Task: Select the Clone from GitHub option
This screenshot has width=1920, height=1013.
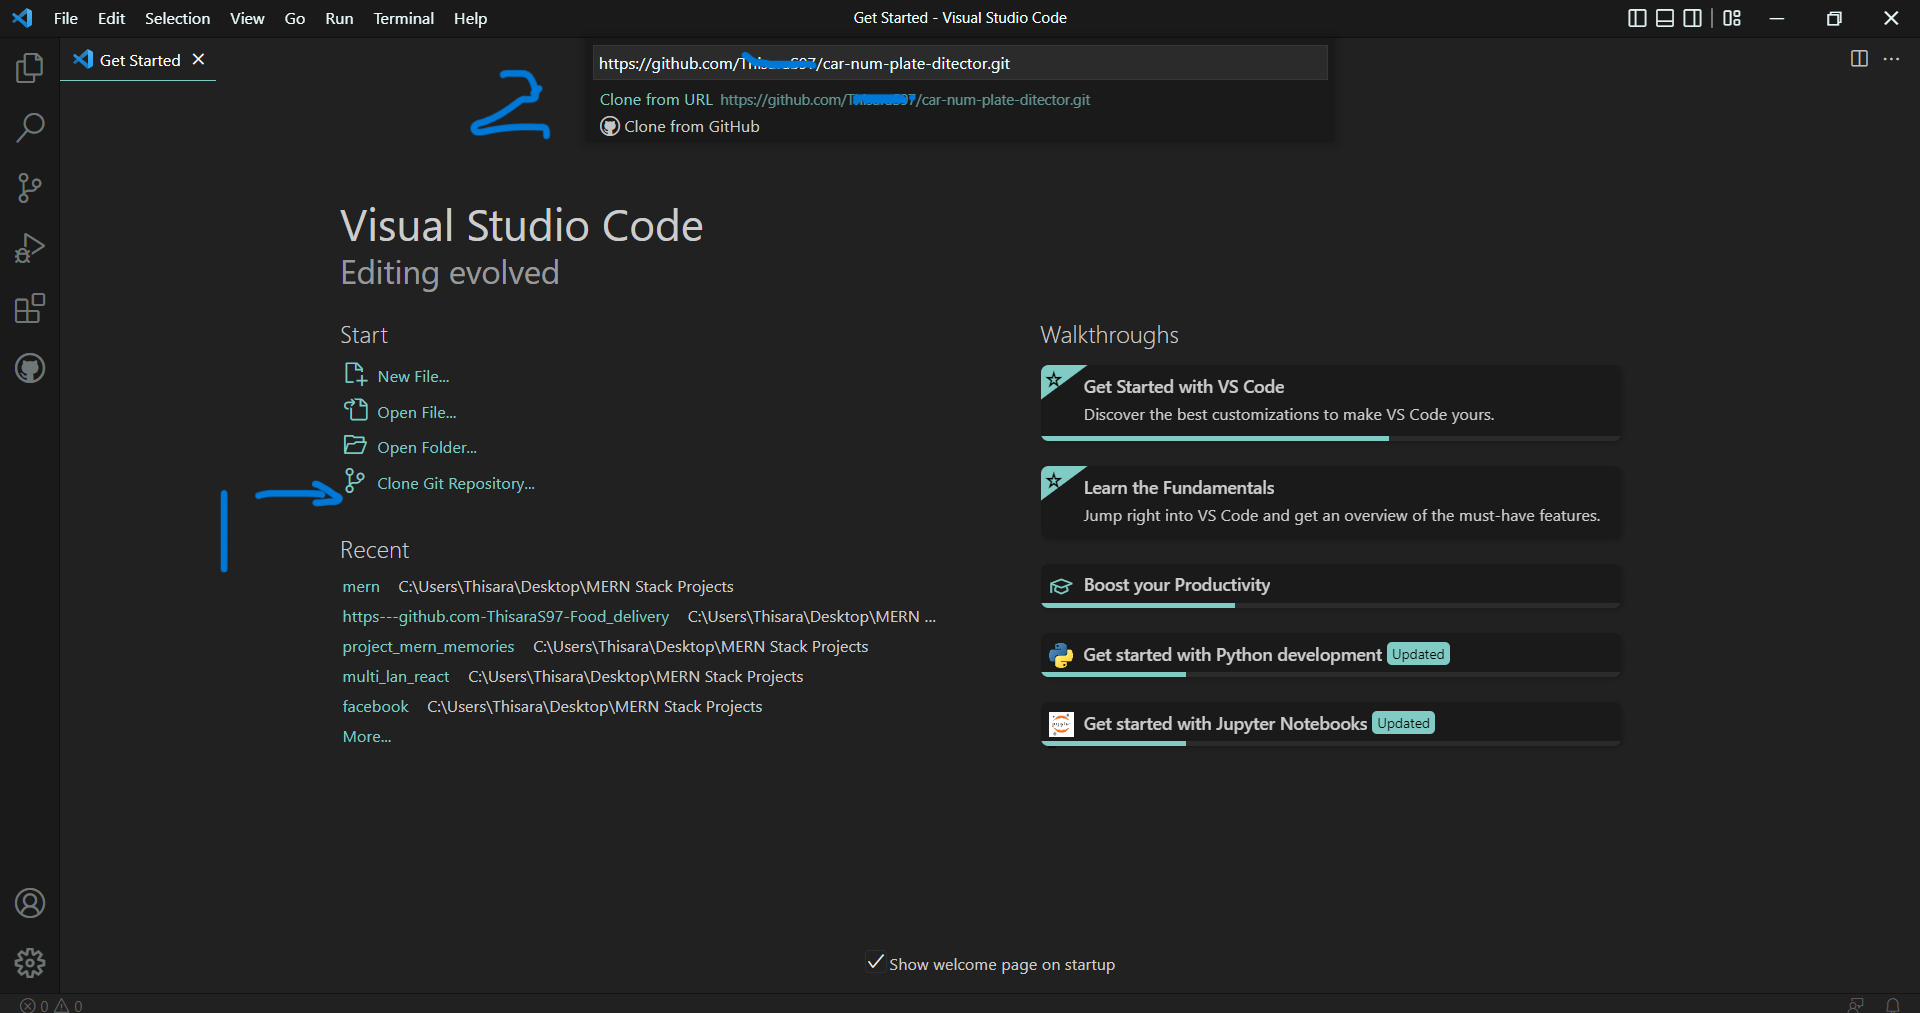Action: coord(960,127)
